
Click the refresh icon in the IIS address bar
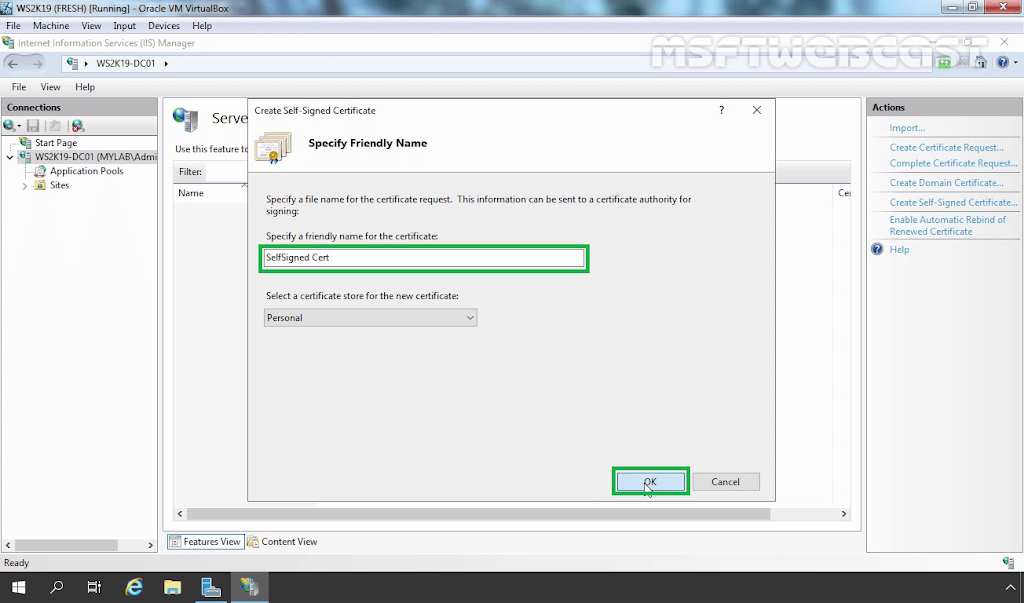[944, 63]
